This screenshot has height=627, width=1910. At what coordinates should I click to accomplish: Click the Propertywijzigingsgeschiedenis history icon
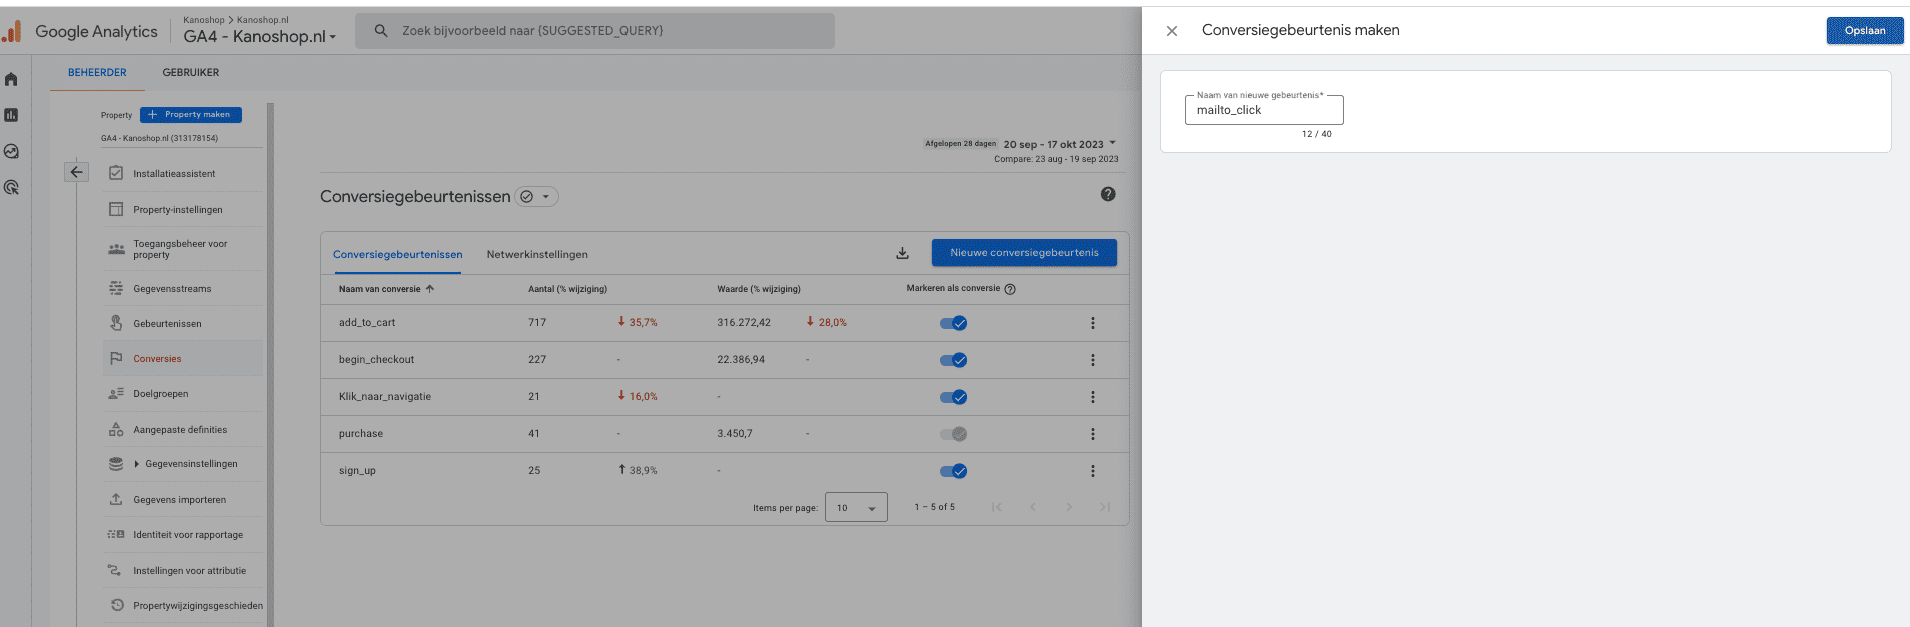coord(117,605)
